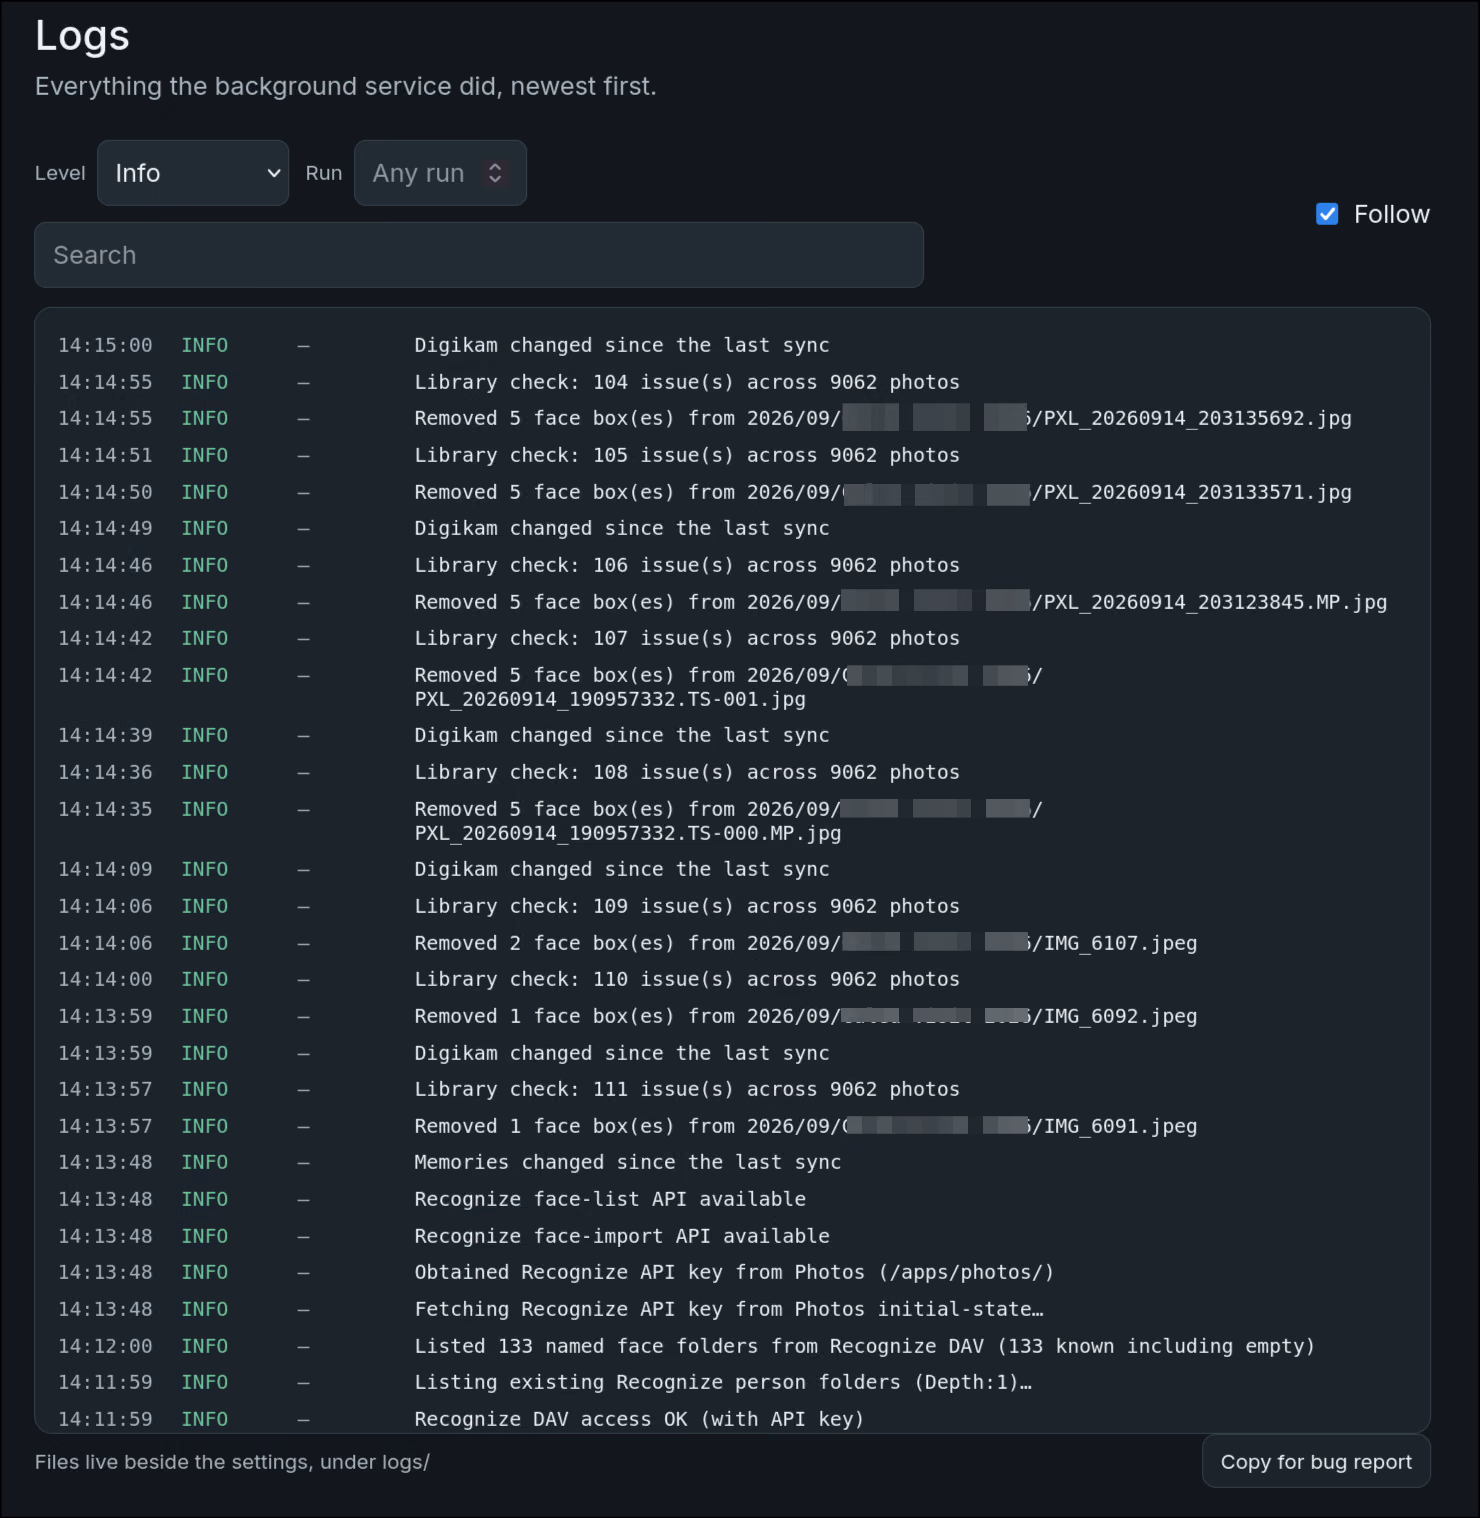
Task: Click the filename PXL_20260914_190957332.TS-000.MP.jpg
Action: click(x=628, y=833)
